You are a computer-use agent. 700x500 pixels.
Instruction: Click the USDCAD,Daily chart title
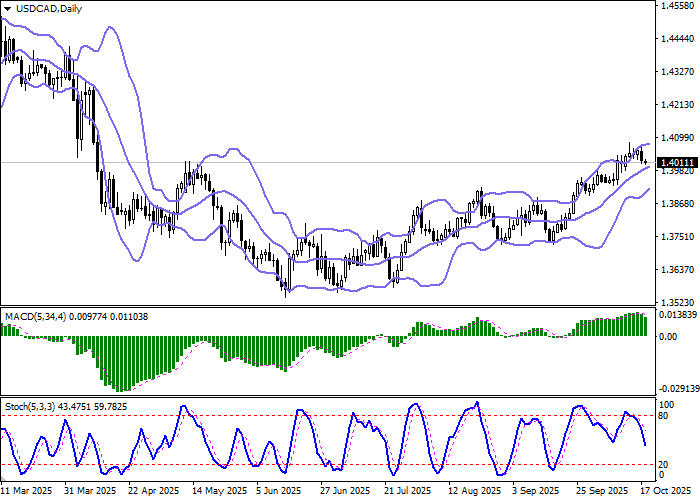(x=51, y=9)
